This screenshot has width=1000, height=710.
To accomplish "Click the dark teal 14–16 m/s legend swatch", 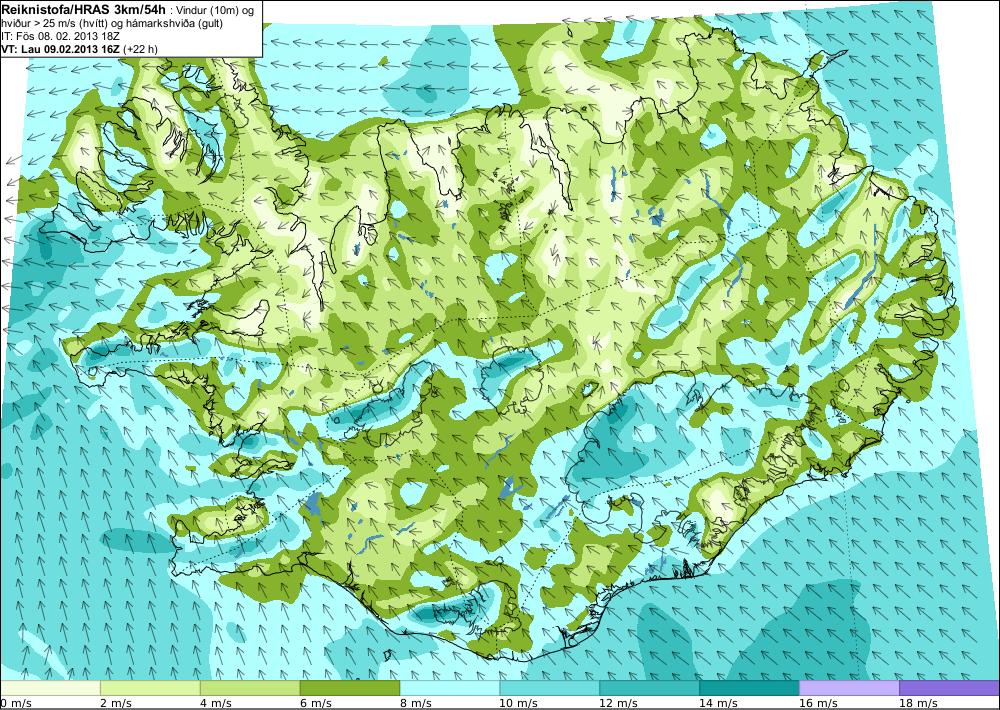I will coord(749,688).
